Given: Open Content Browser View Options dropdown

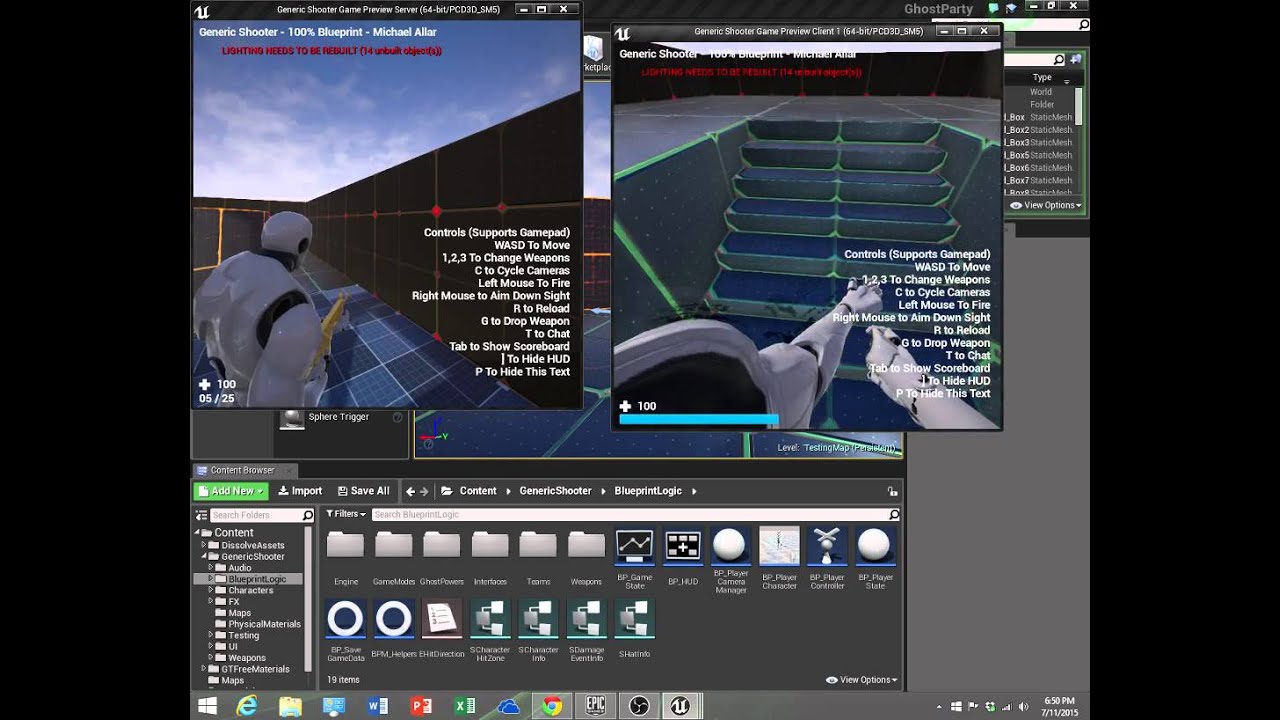Looking at the screenshot, I should 861,680.
